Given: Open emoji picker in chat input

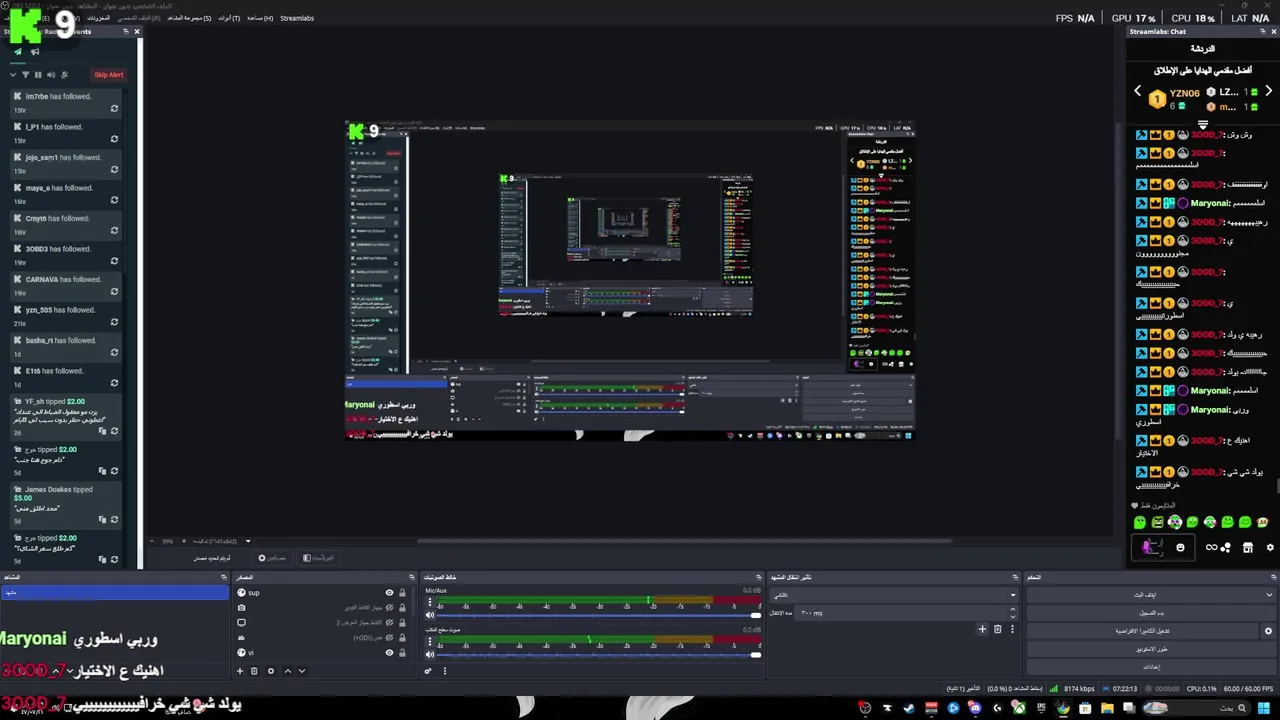Looking at the screenshot, I should pyautogui.click(x=1180, y=547).
